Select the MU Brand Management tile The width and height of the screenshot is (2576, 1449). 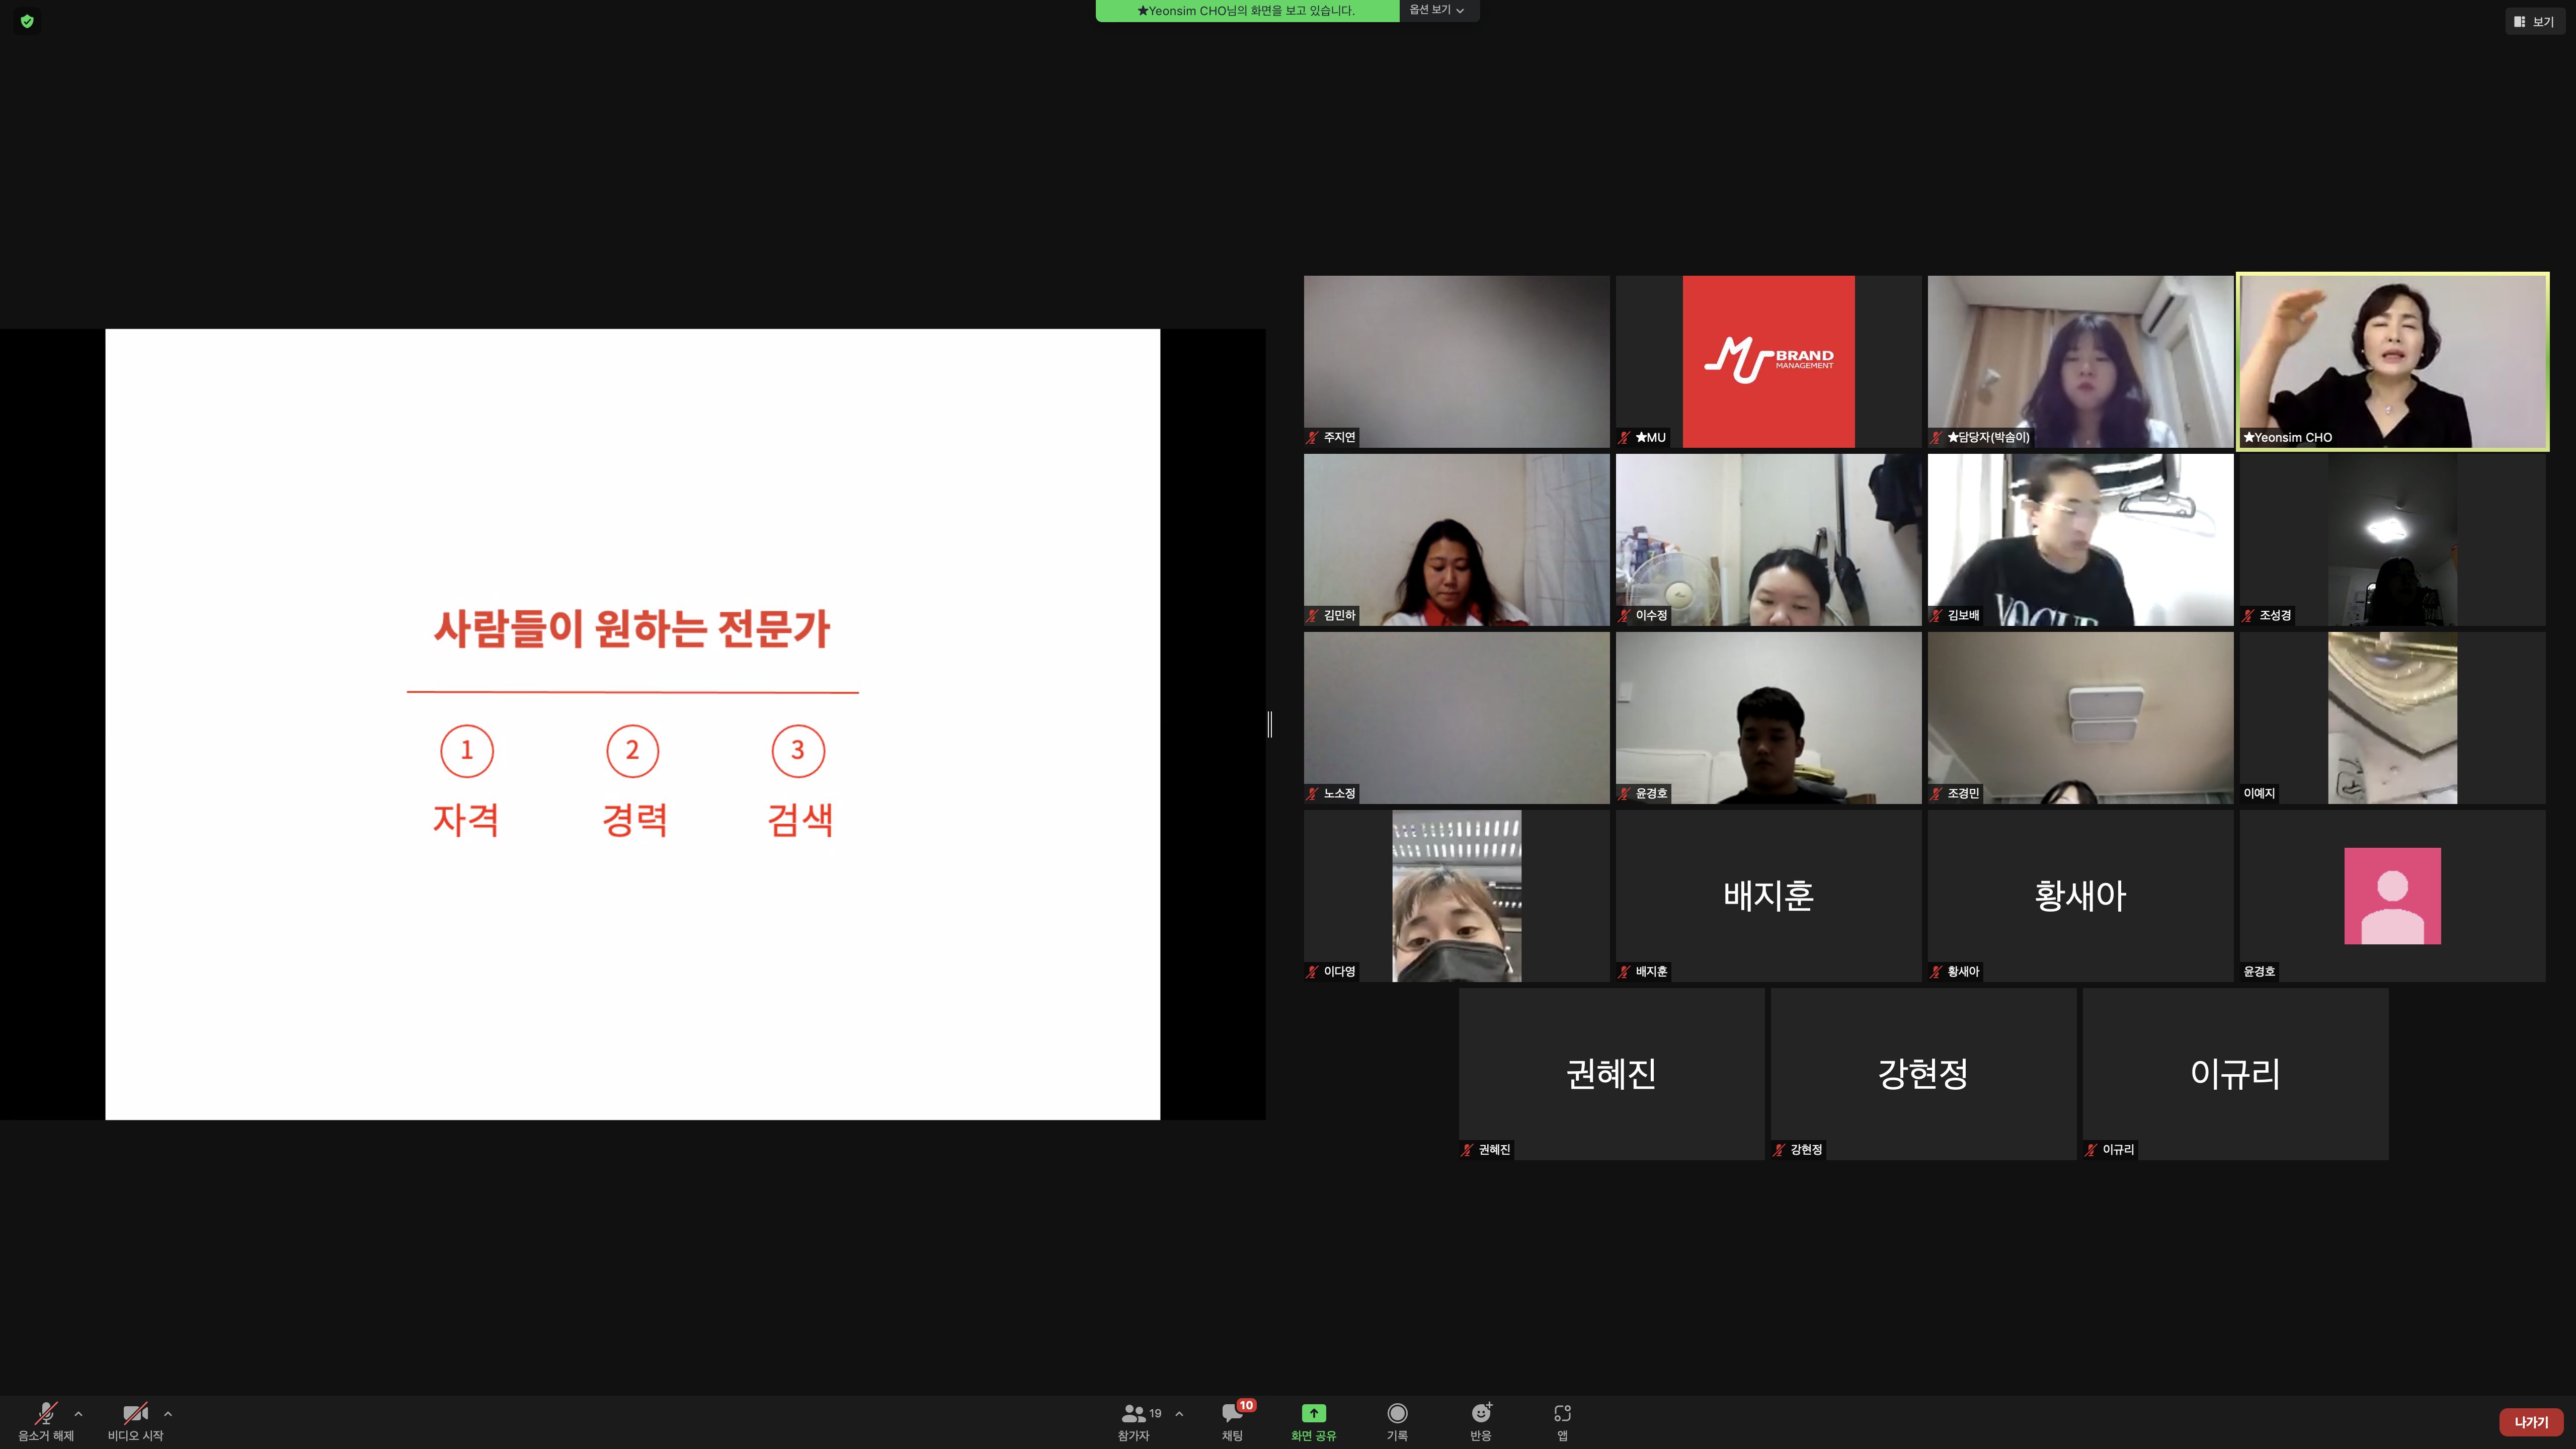click(x=1768, y=361)
